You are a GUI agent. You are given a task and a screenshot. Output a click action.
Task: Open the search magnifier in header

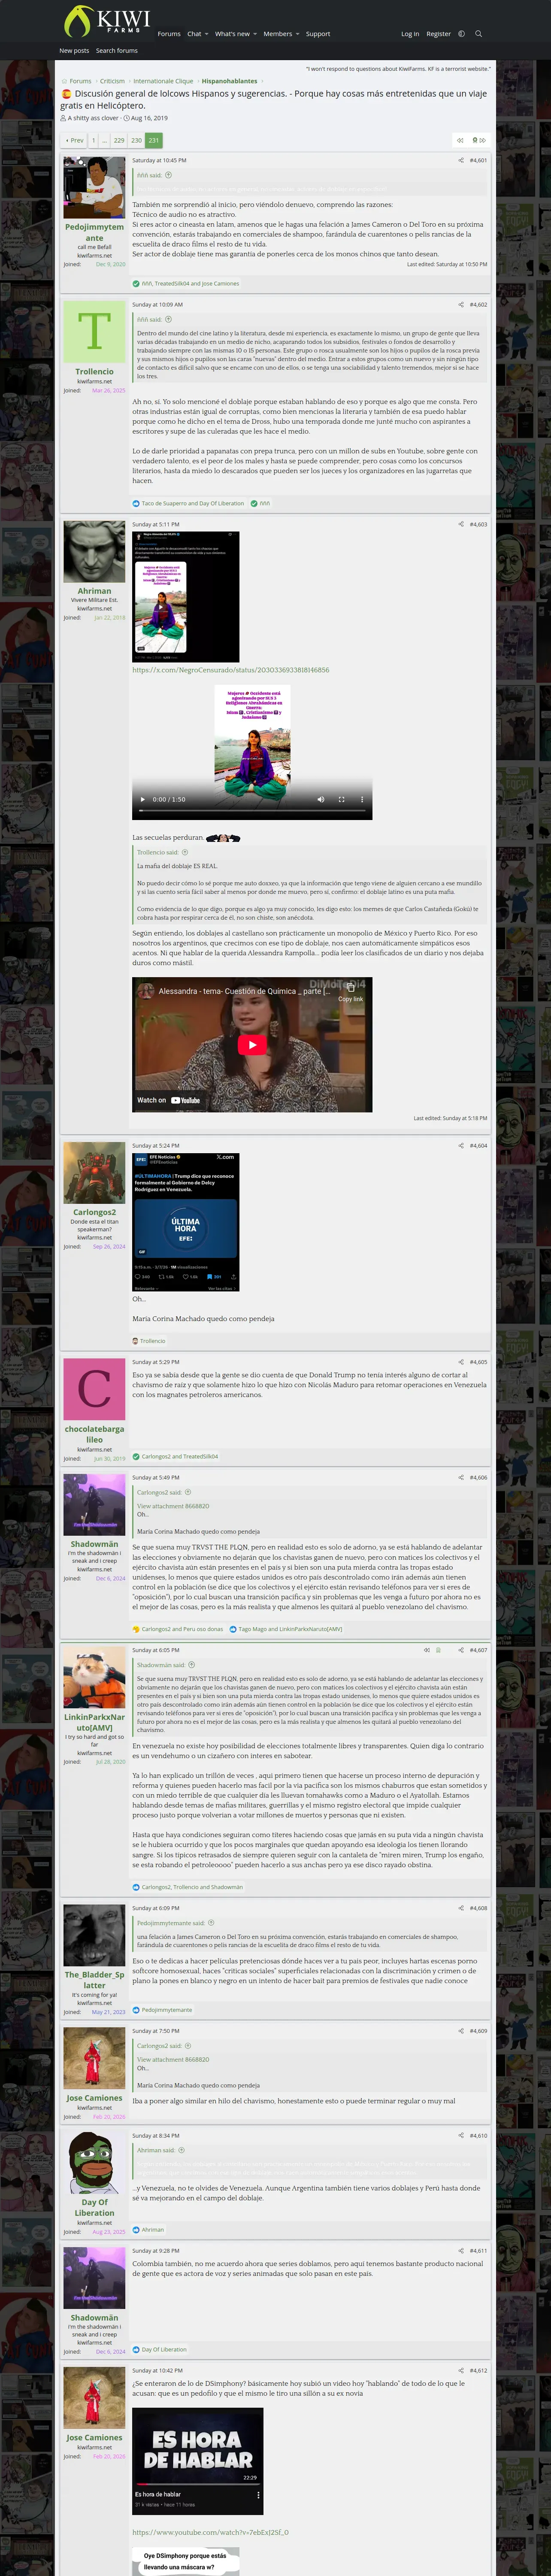point(478,34)
